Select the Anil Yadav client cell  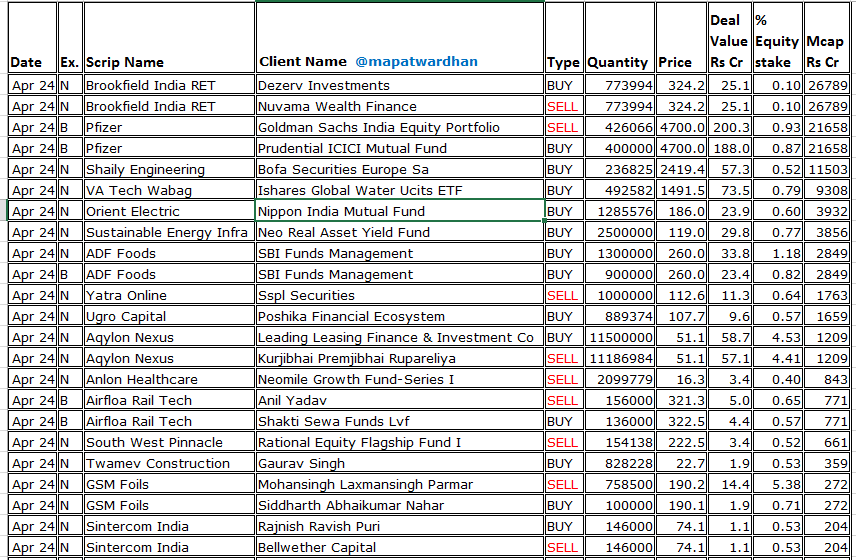tap(400, 401)
